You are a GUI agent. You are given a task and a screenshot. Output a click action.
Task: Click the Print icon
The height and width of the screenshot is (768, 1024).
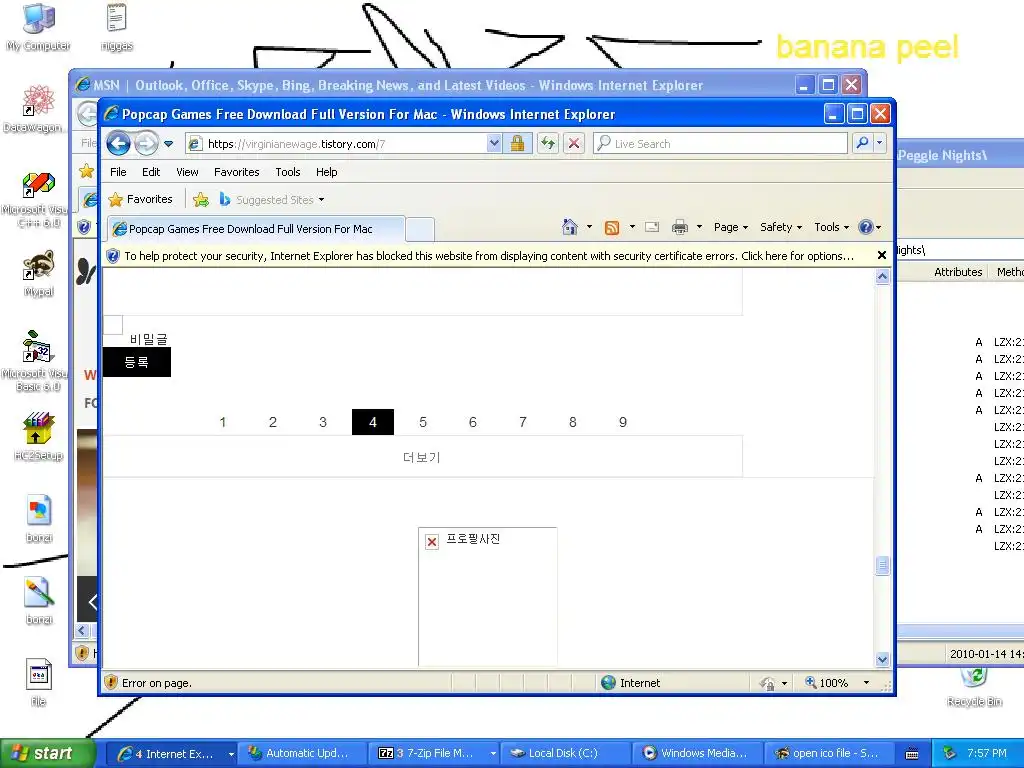coord(680,227)
